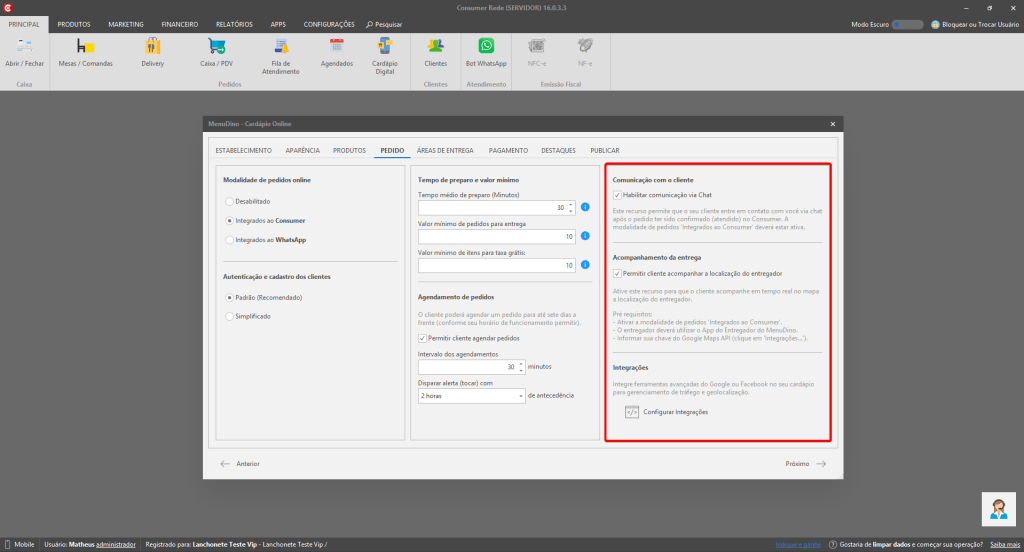The width and height of the screenshot is (1024, 552).
Task: Toggle Permitir cliente agendar pedidos
Action: tap(422, 338)
